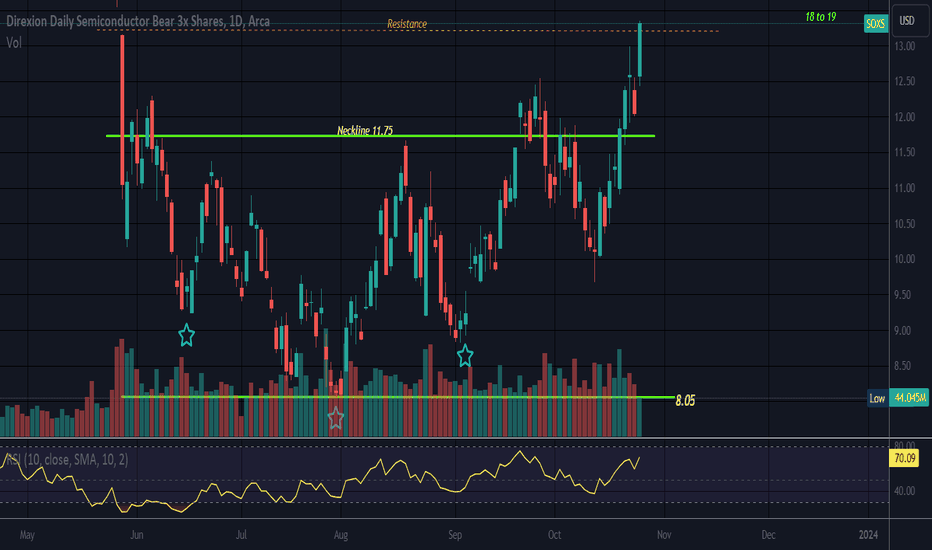Click the Jul label on the time axis
932x550 pixels.
pyautogui.click(x=241, y=535)
